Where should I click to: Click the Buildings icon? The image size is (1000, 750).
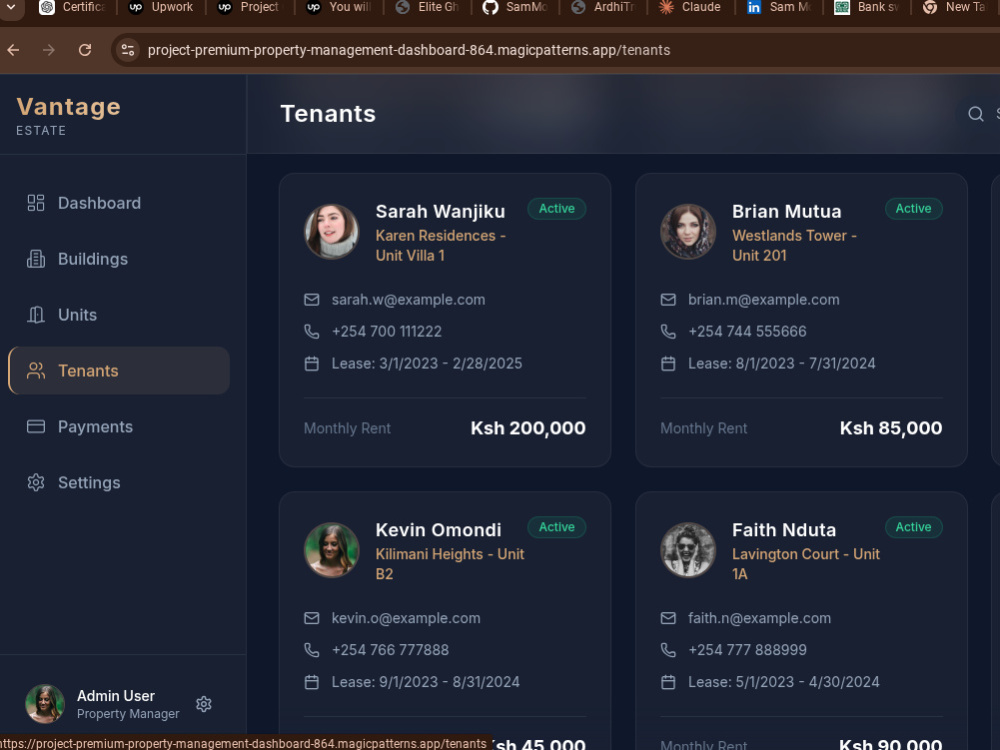(36, 259)
